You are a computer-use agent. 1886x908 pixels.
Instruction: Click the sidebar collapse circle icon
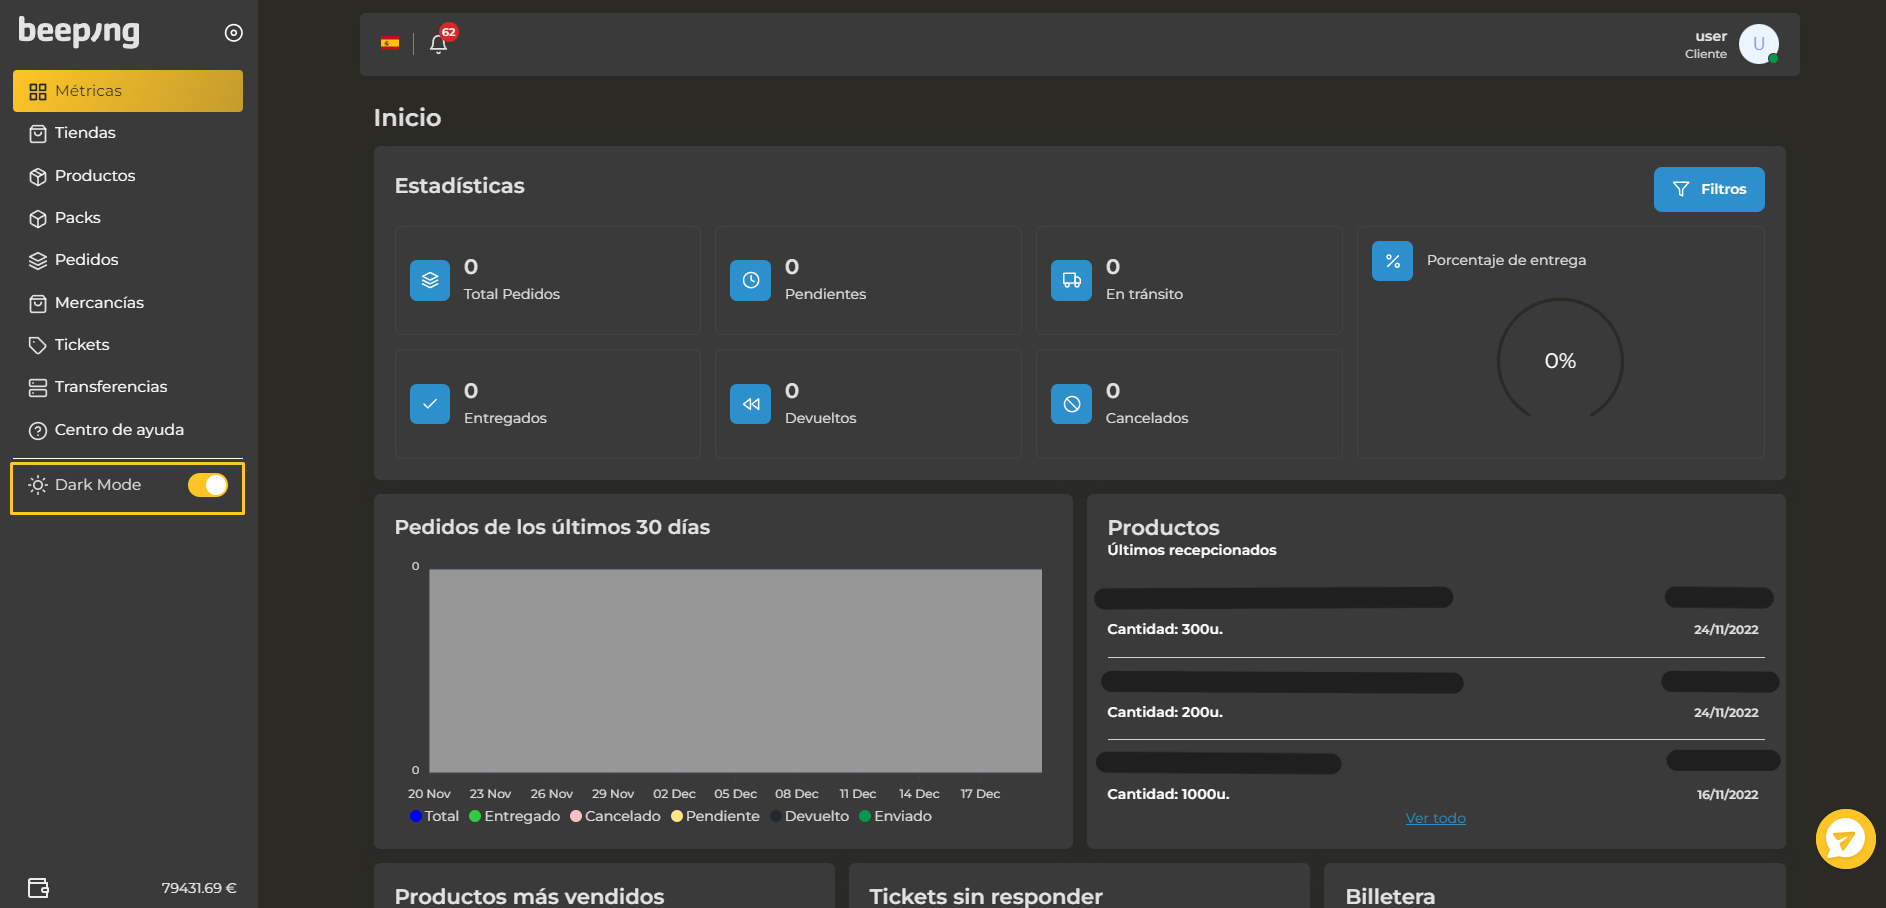233,33
